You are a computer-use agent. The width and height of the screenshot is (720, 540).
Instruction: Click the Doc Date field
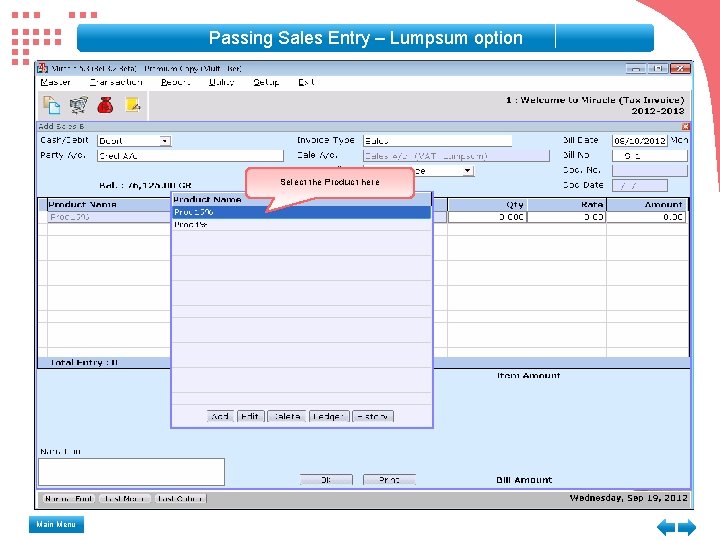640,186
